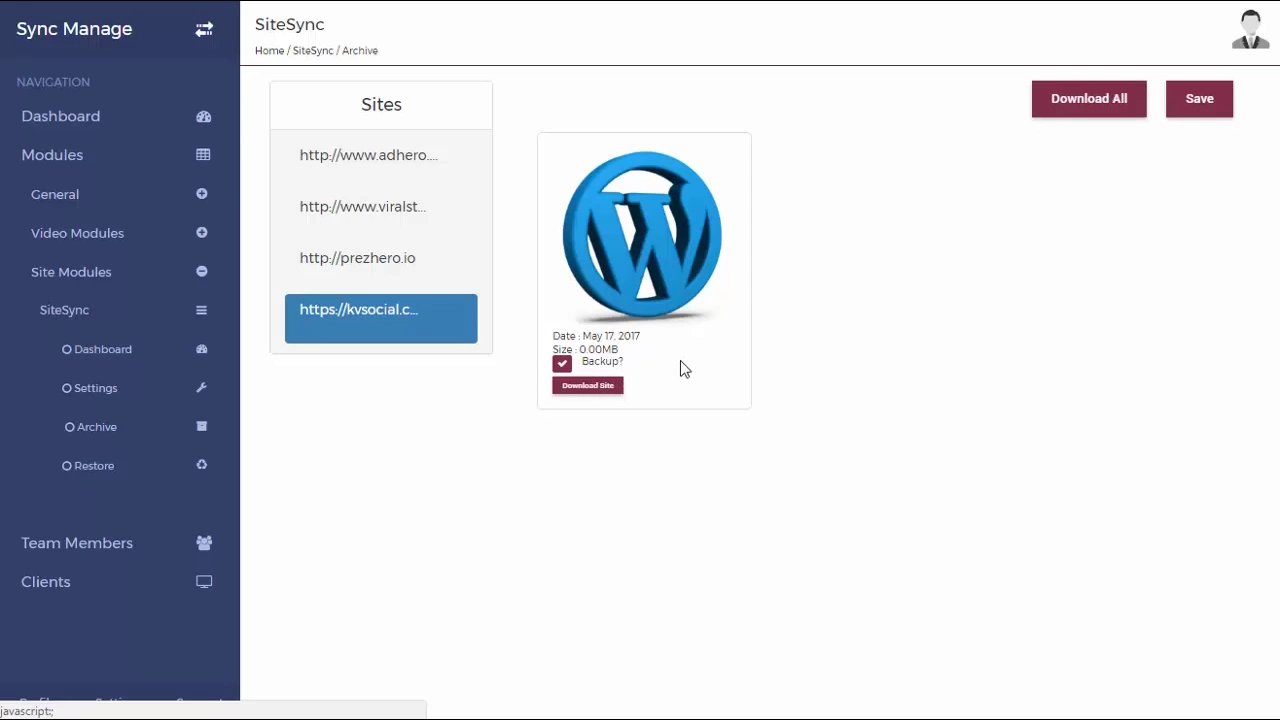The image size is (1280, 720).
Task: Click the Dashboard gauge icon in navigation
Action: point(204,116)
